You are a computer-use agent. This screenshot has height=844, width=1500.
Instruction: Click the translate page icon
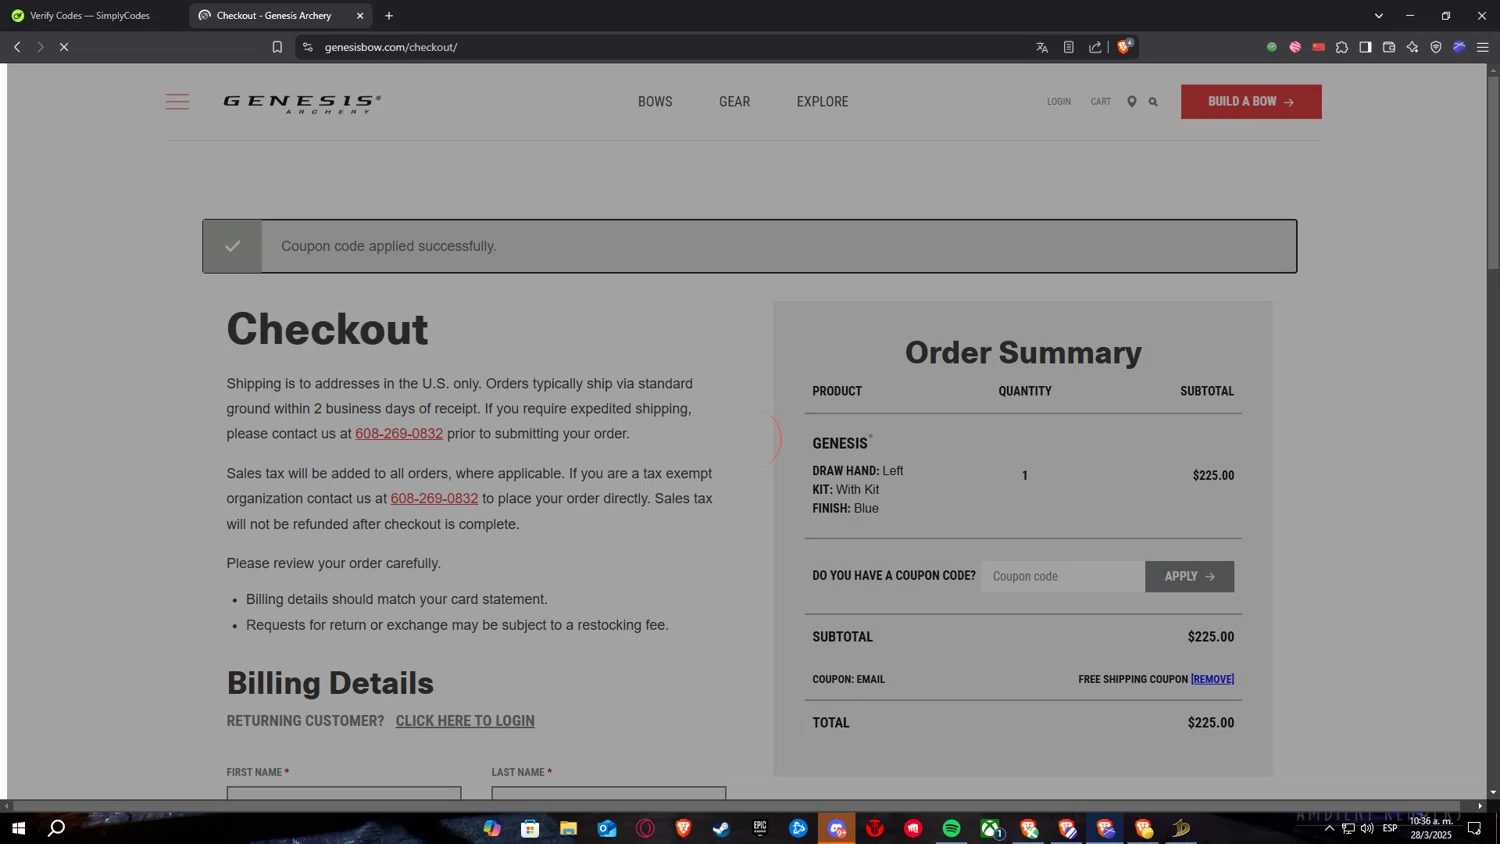1042,47
